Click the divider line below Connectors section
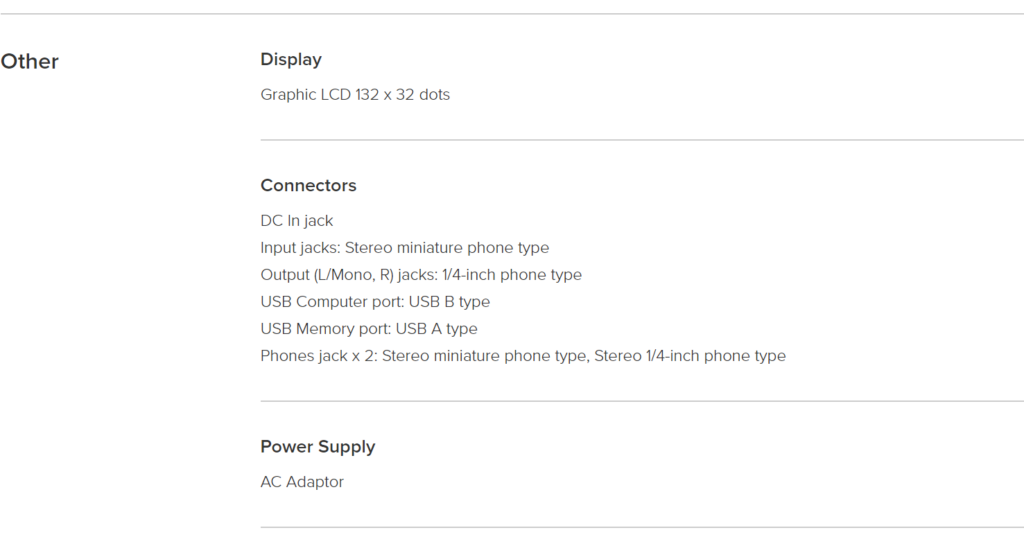The image size is (1024, 537). [x=642, y=401]
